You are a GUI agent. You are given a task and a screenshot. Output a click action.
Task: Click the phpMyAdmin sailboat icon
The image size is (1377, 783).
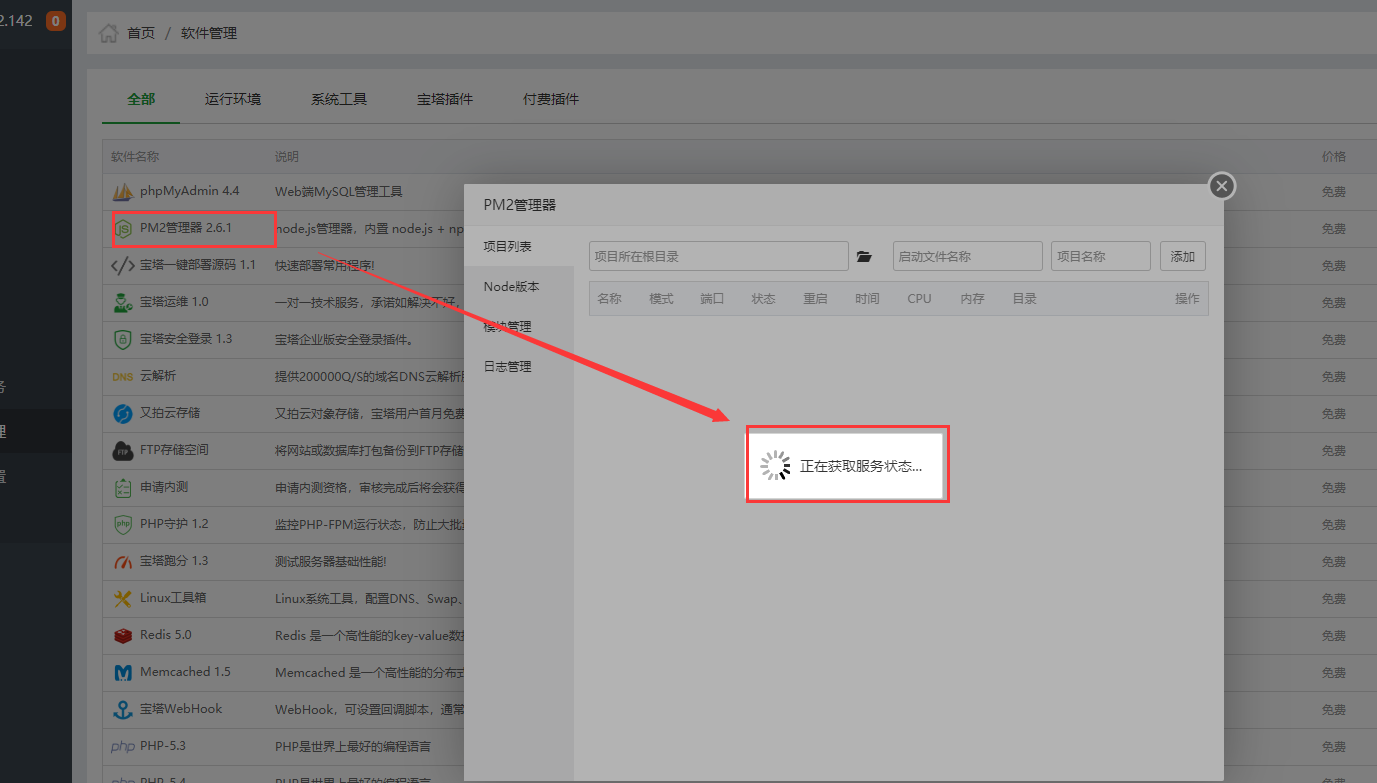pyautogui.click(x=122, y=191)
